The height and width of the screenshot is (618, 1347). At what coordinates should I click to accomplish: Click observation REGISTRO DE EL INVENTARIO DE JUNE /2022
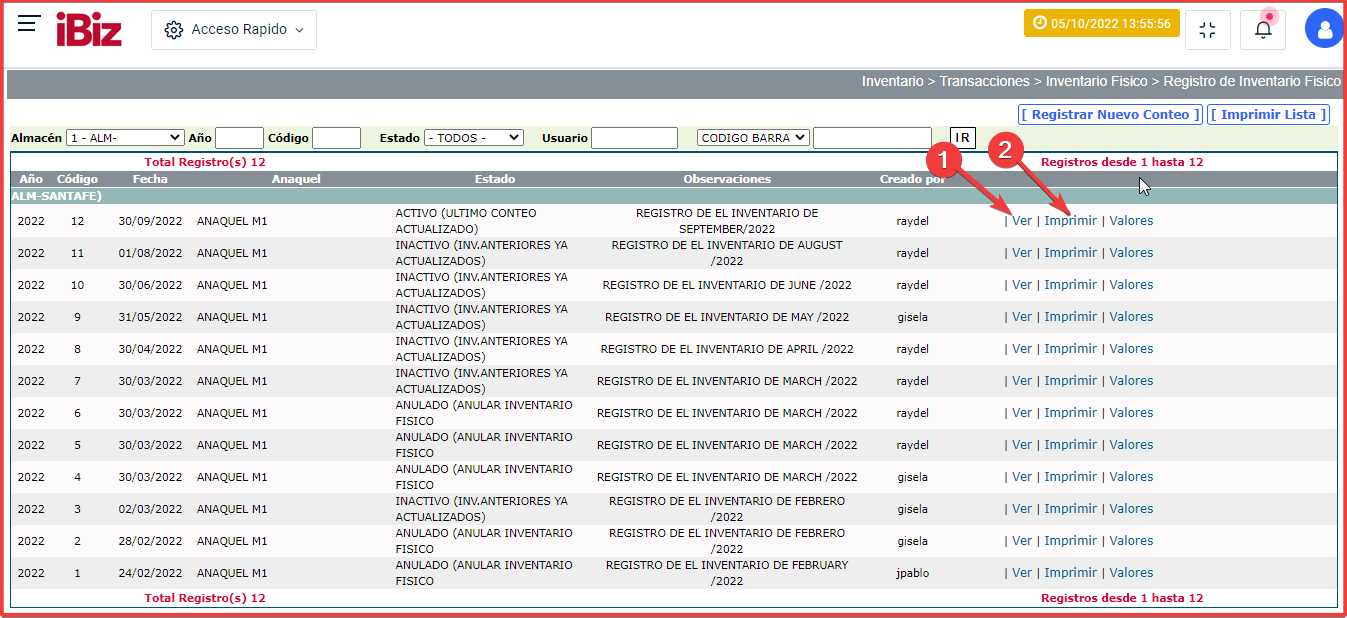(727, 285)
